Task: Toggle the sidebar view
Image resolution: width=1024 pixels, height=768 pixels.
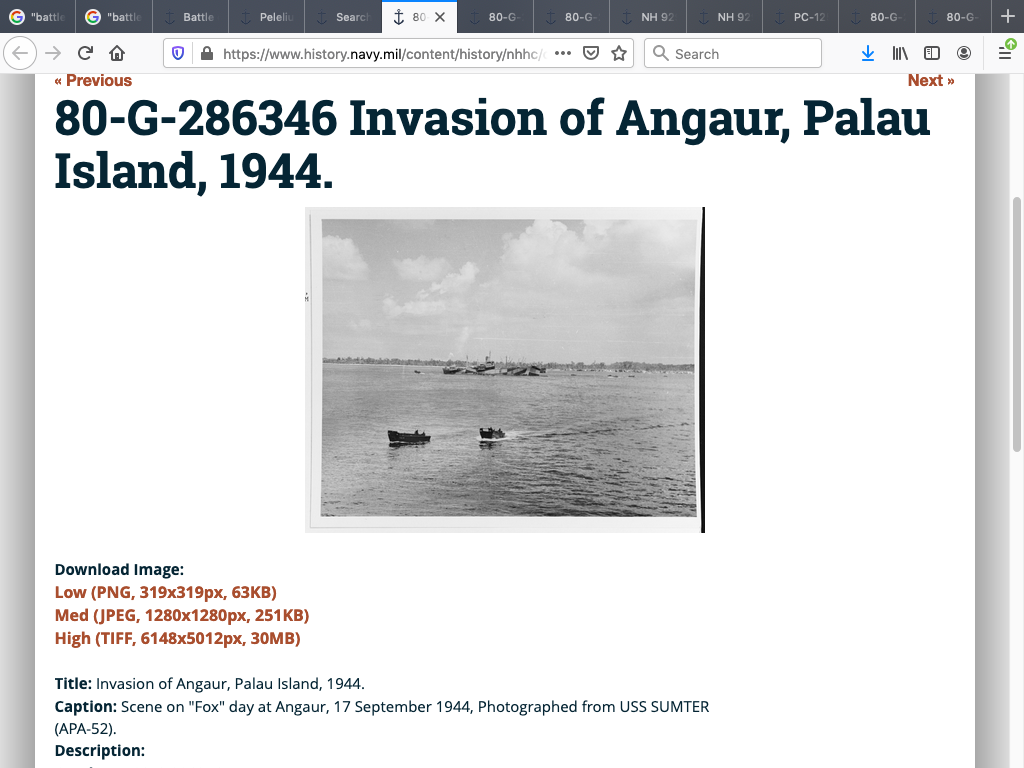Action: [x=932, y=53]
